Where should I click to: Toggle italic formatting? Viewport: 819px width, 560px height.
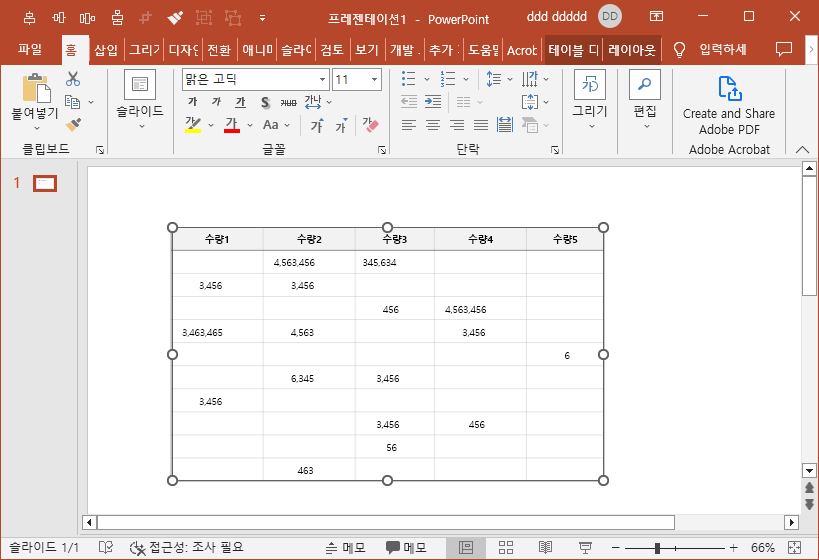point(216,102)
